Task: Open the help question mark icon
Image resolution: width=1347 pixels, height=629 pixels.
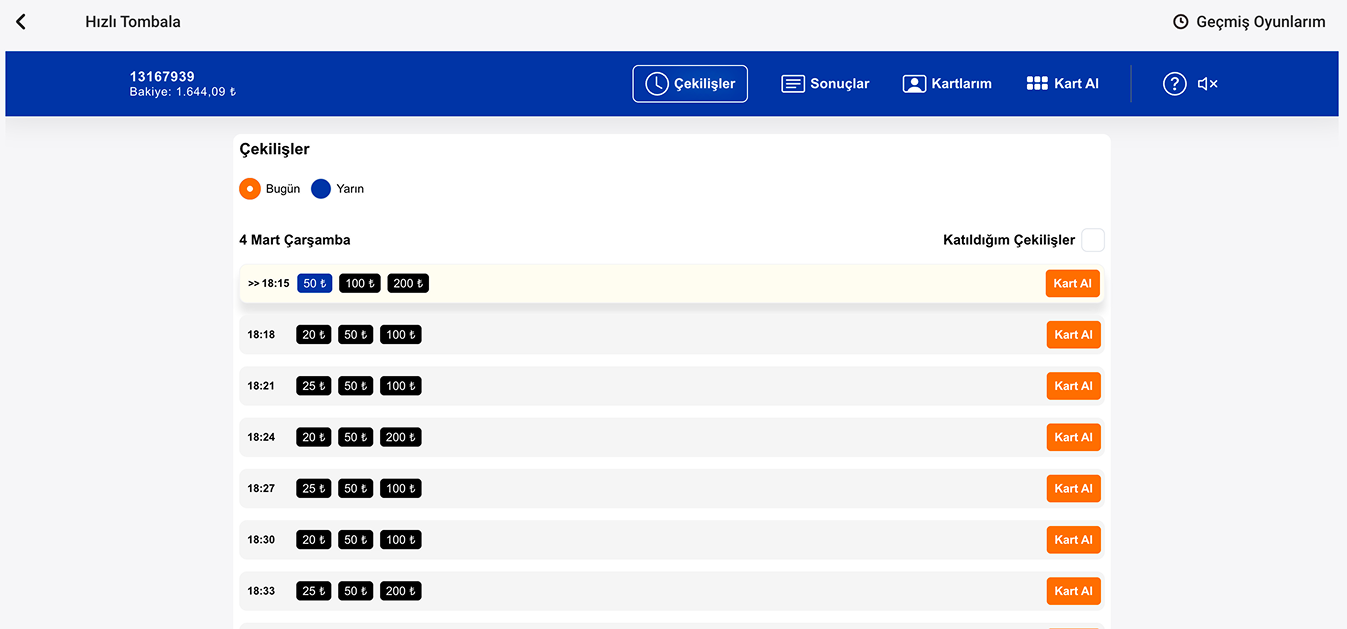Action: click(x=1174, y=84)
